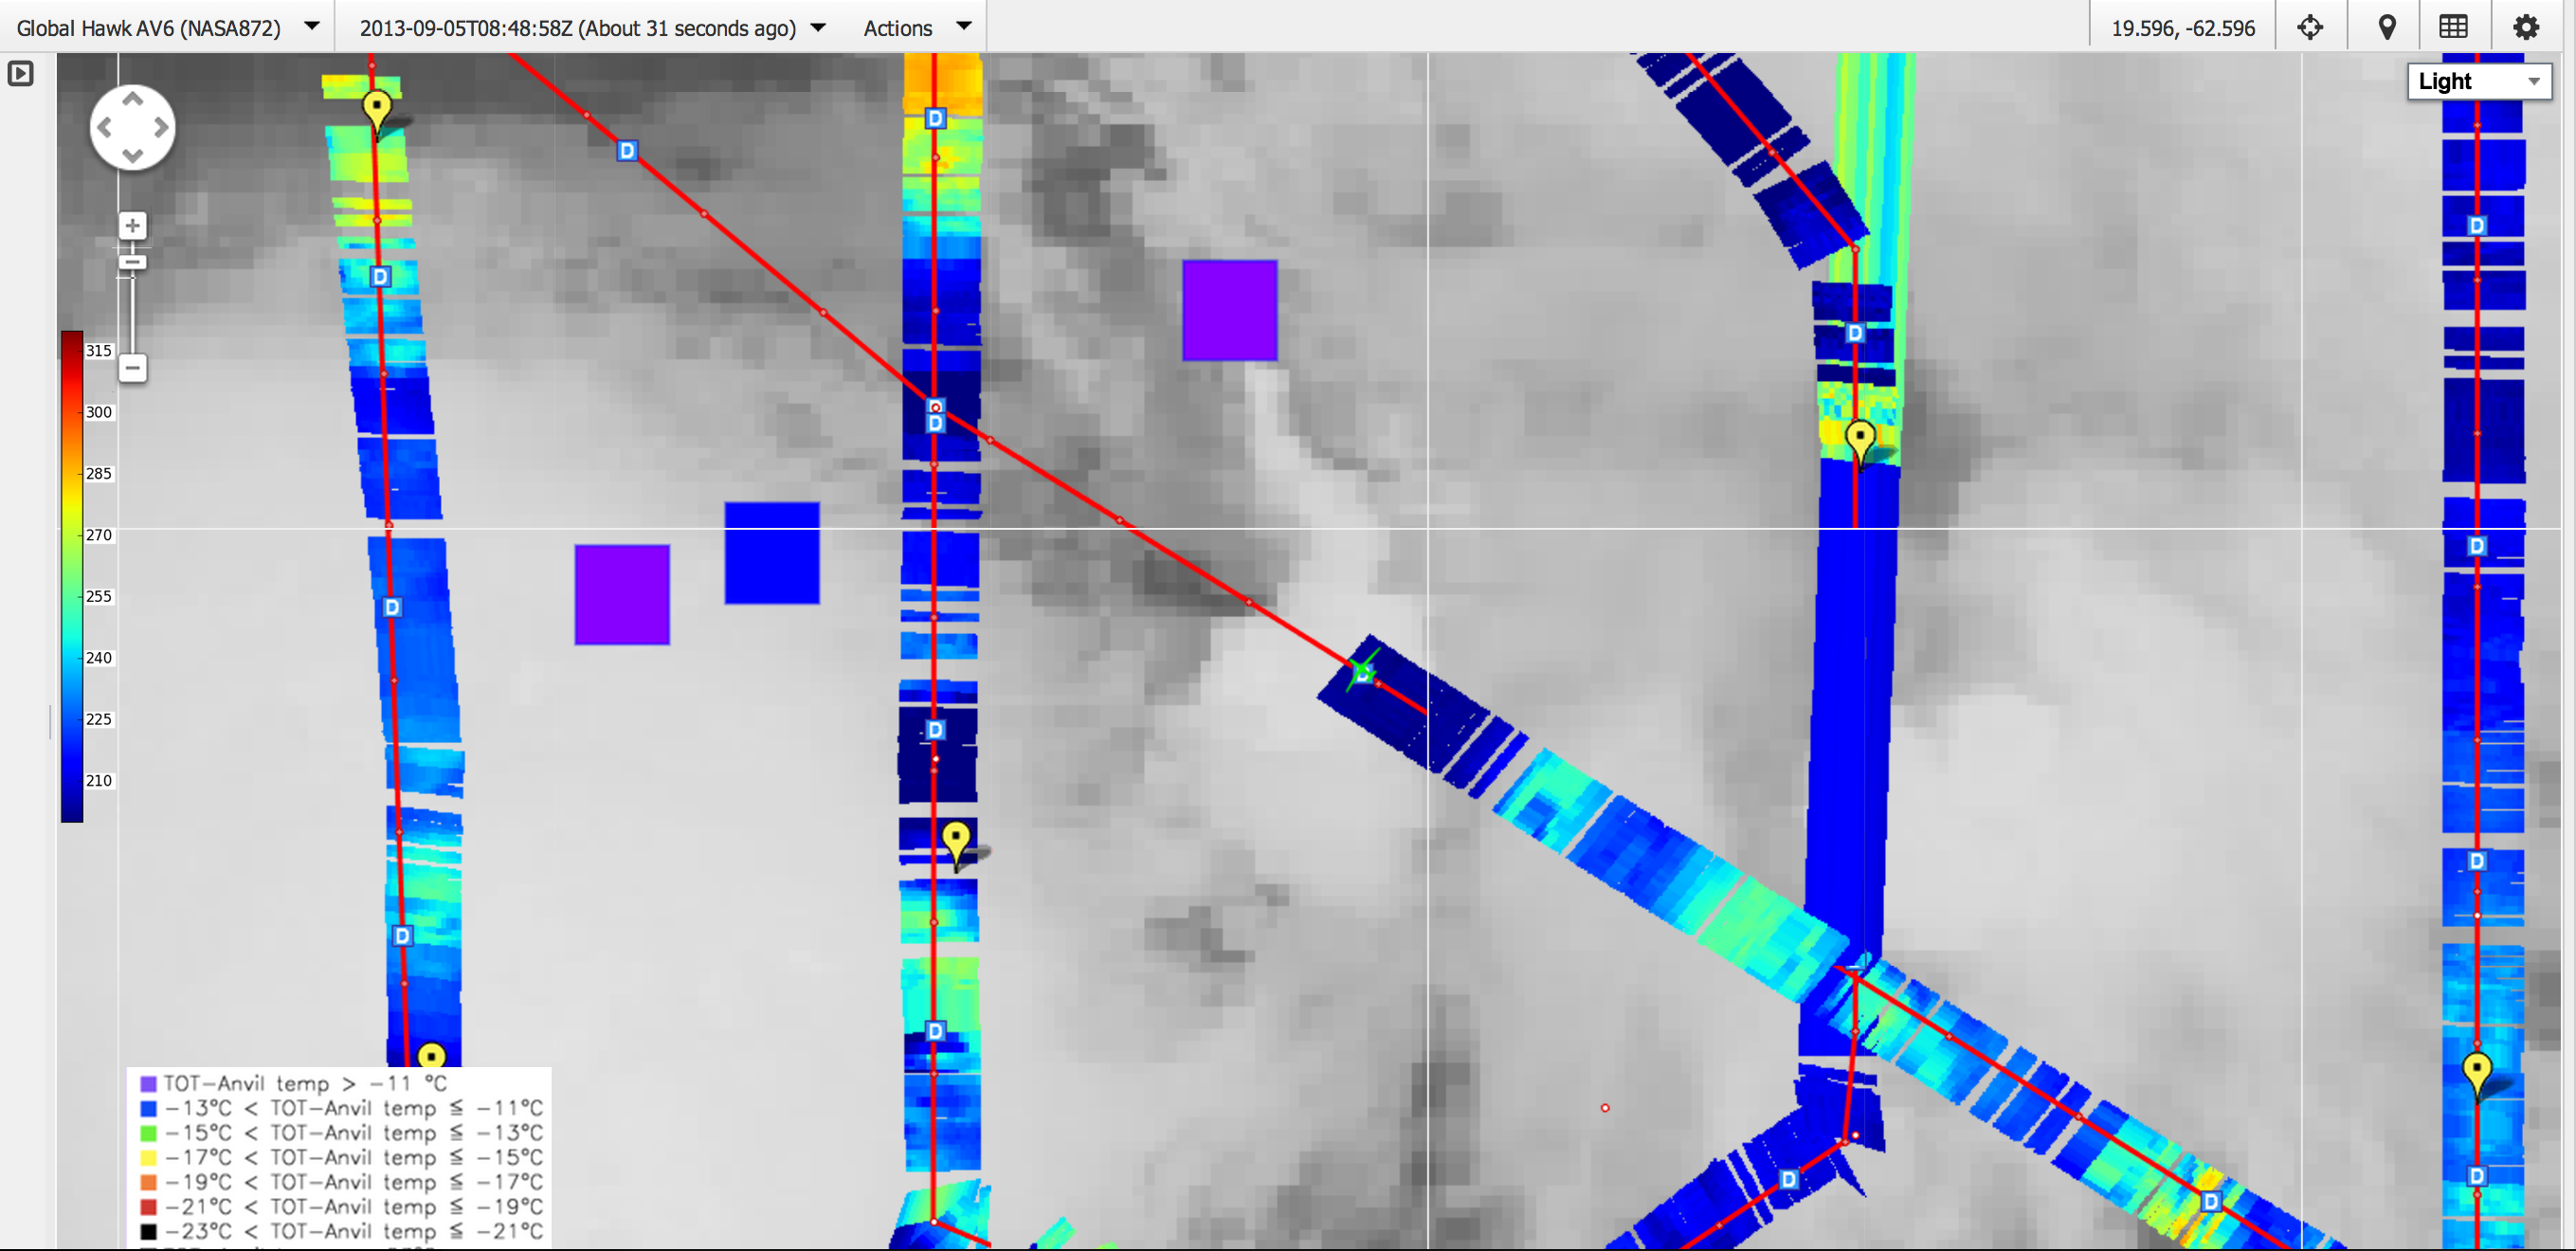Open the Light theme dropdown
This screenshot has height=1251, width=2576.
click(x=2478, y=81)
